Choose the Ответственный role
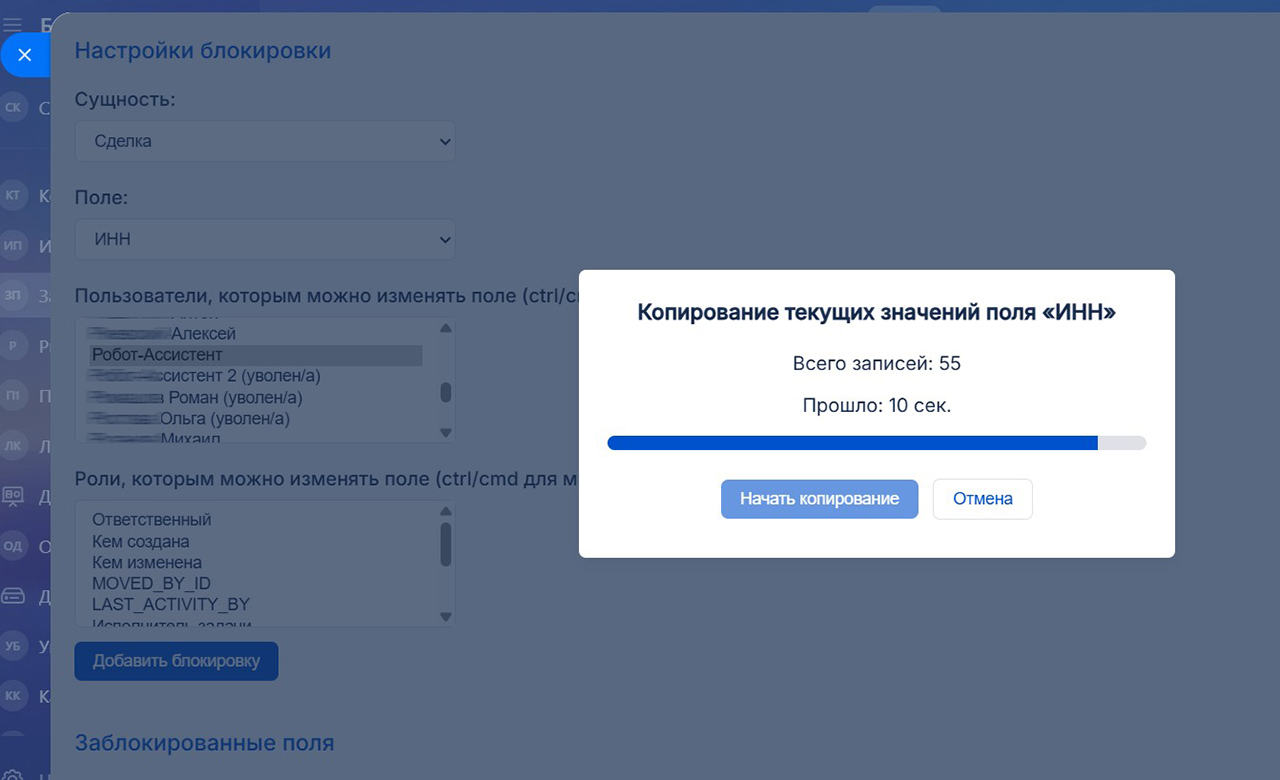Screen dimensions: 1280x780 point(152,520)
